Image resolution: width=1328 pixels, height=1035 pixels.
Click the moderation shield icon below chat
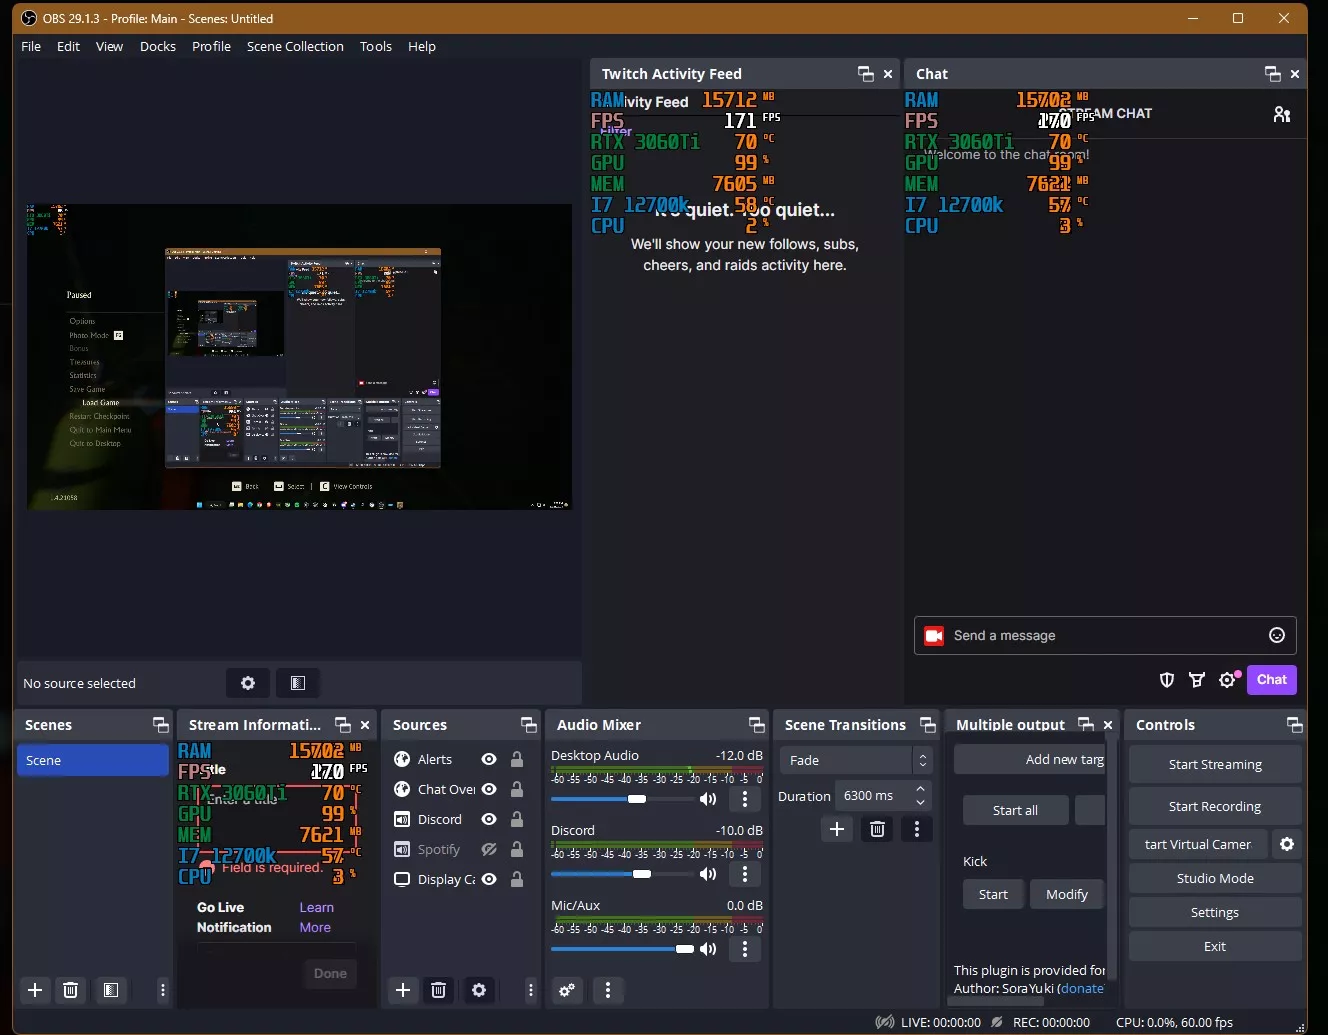coord(1166,680)
